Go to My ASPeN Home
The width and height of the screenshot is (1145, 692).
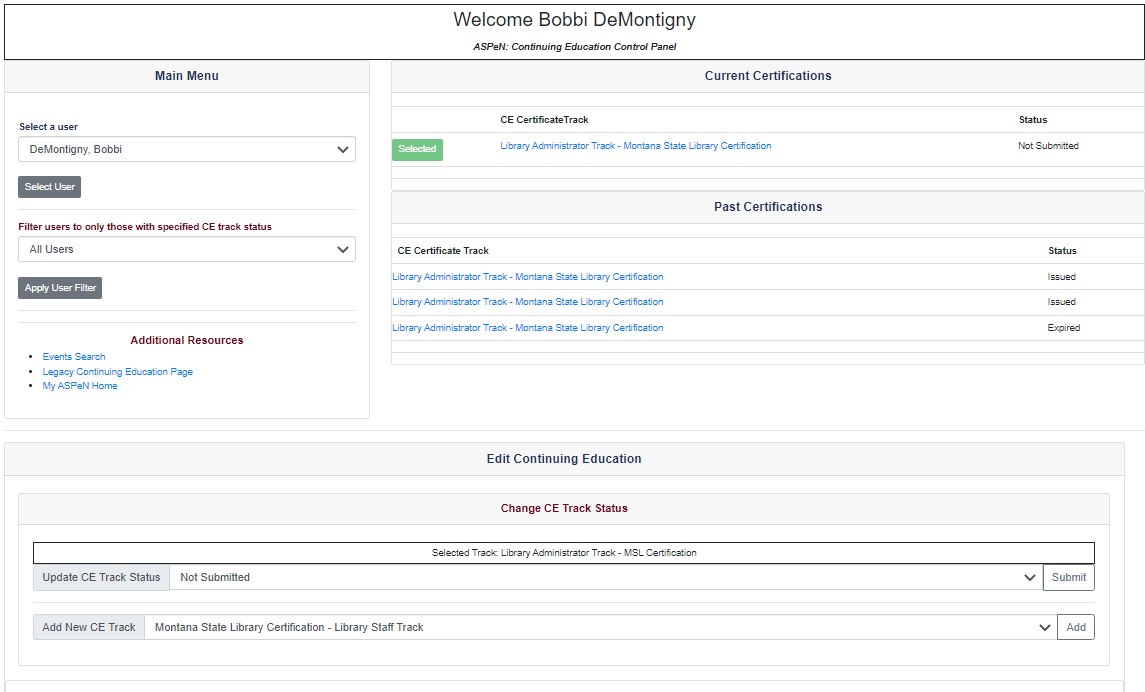point(79,385)
